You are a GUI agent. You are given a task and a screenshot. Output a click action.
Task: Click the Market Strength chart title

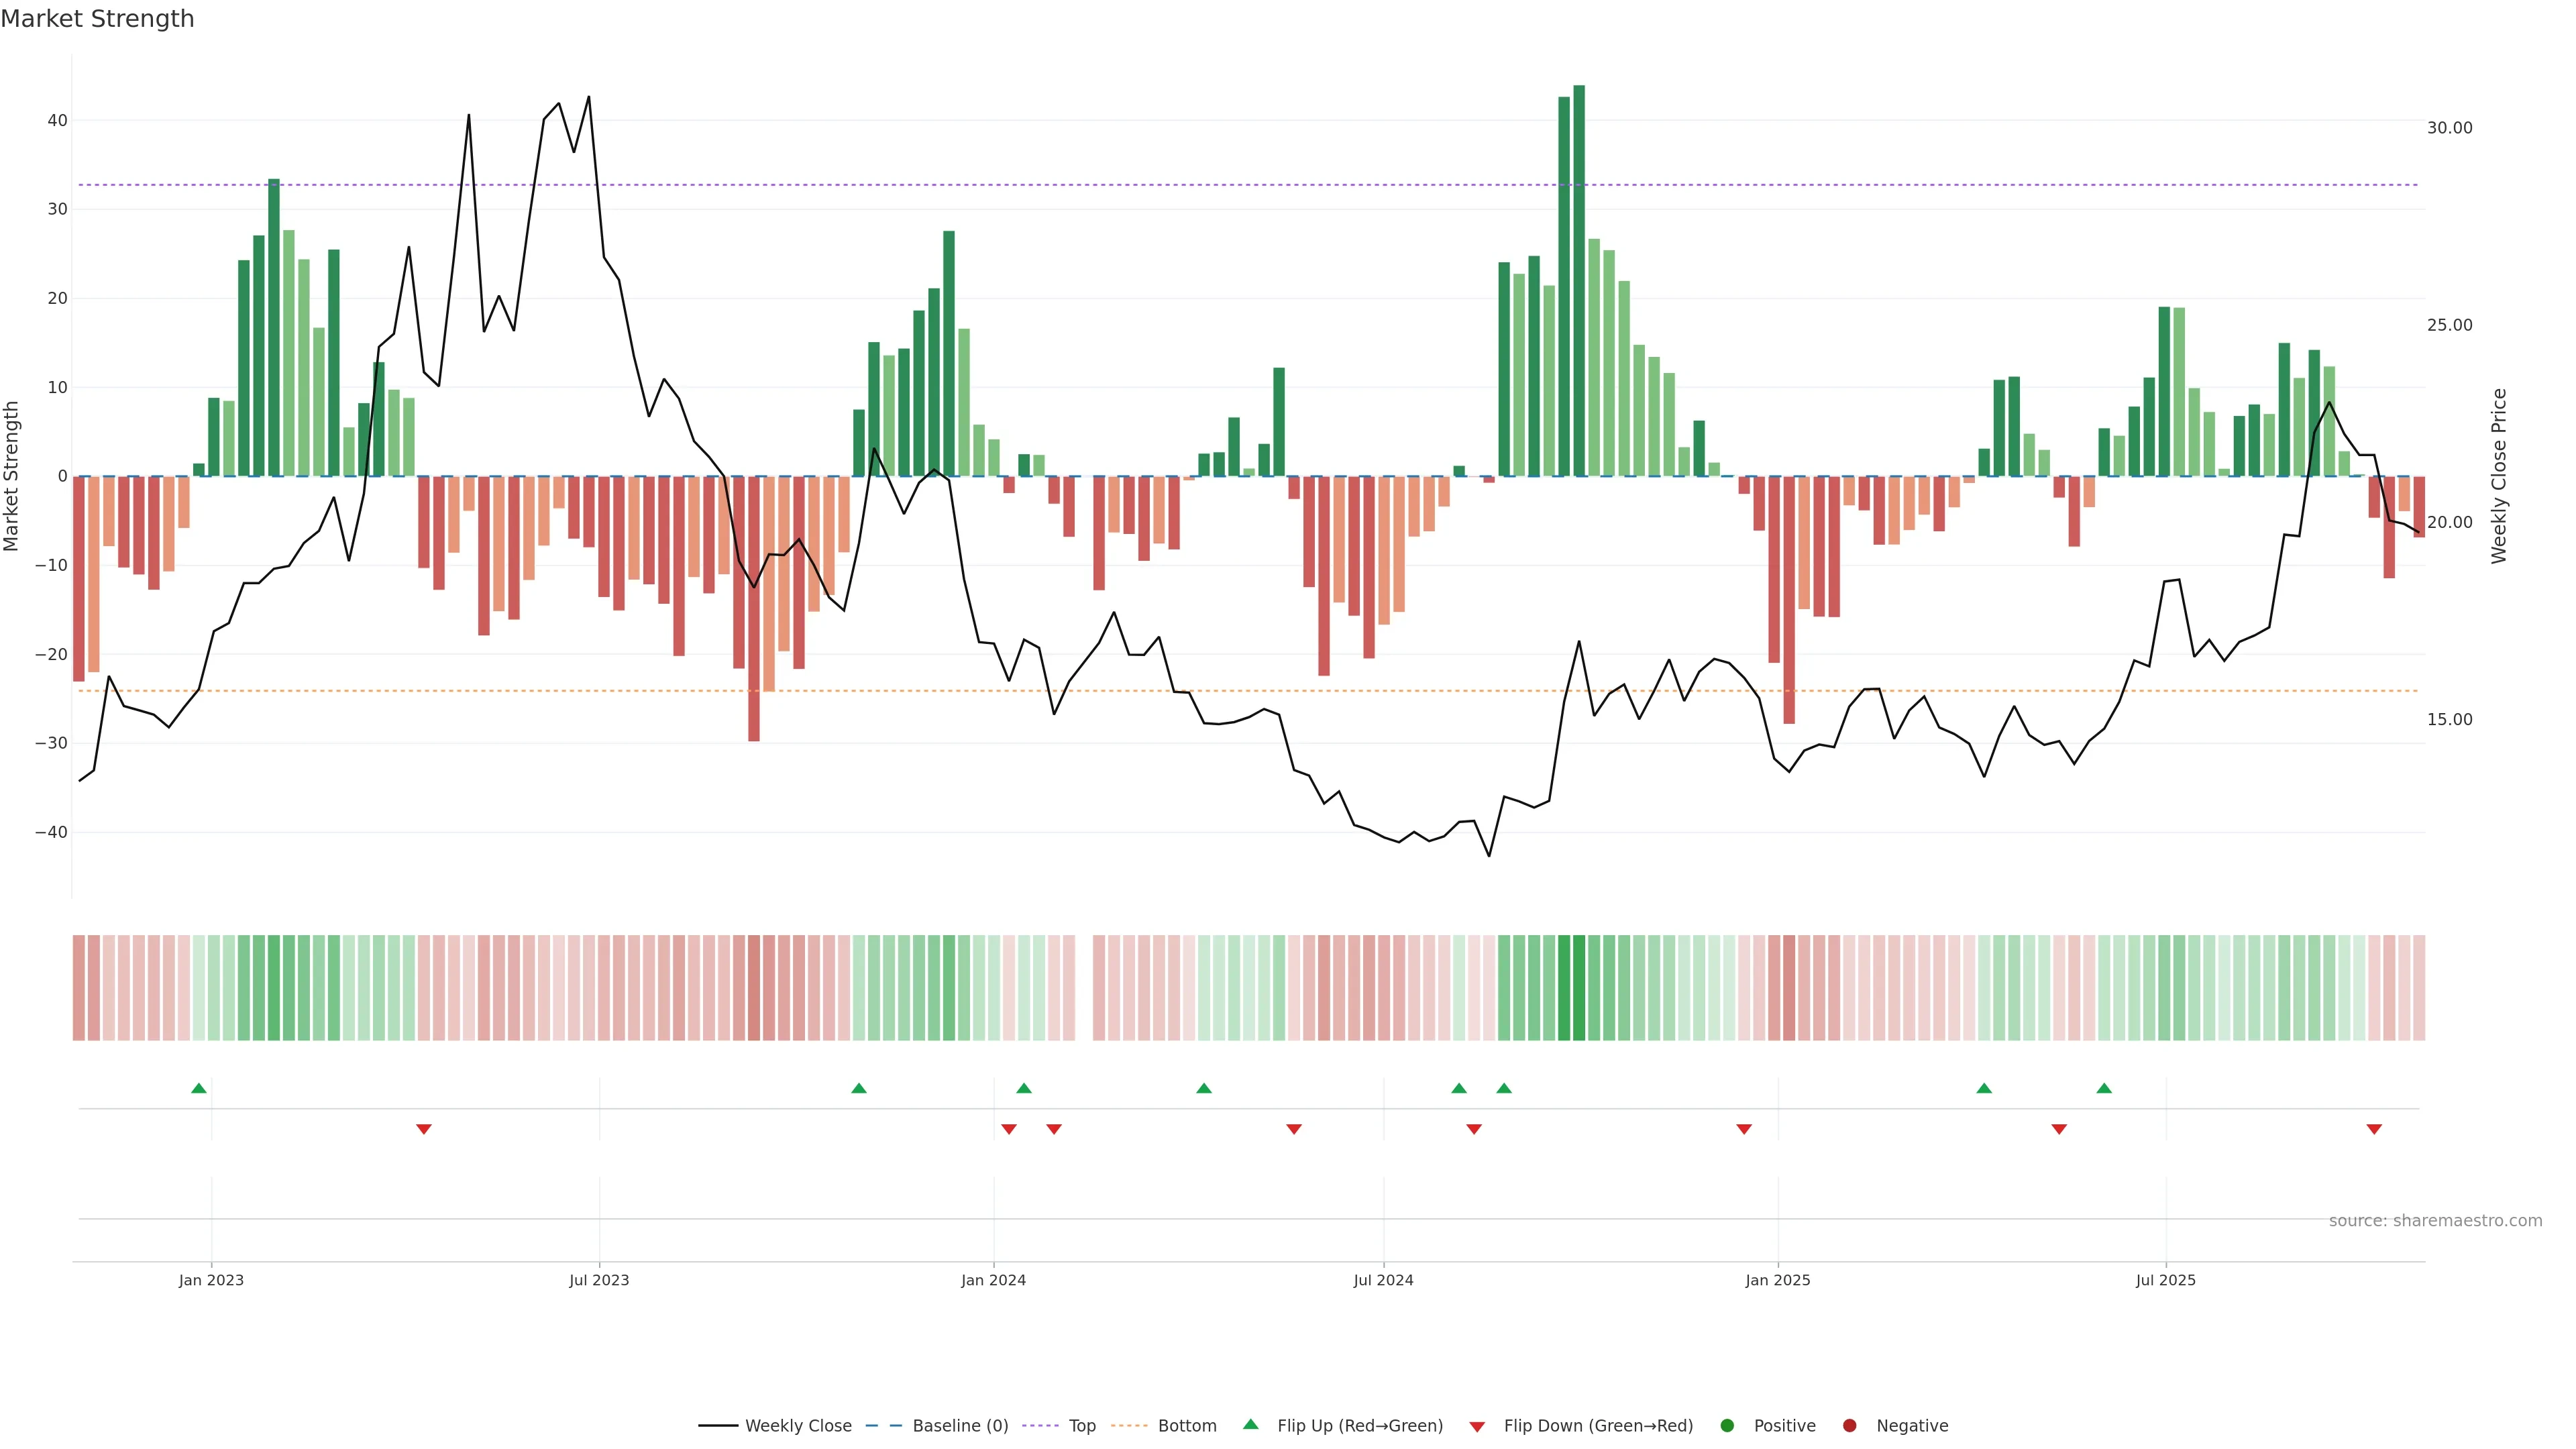(x=97, y=19)
